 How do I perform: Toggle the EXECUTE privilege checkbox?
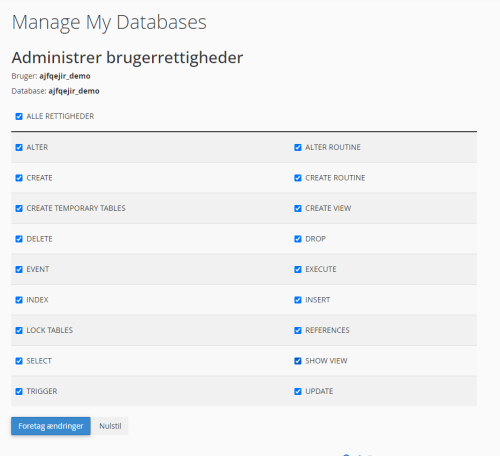pyautogui.click(x=298, y=269)
